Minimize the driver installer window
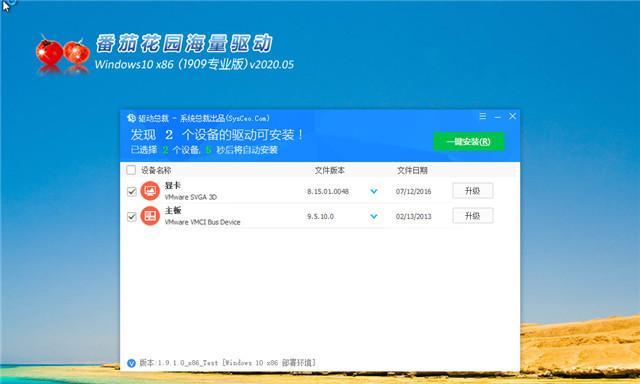Viewport: 640px width, 384px height. (497, 117)
